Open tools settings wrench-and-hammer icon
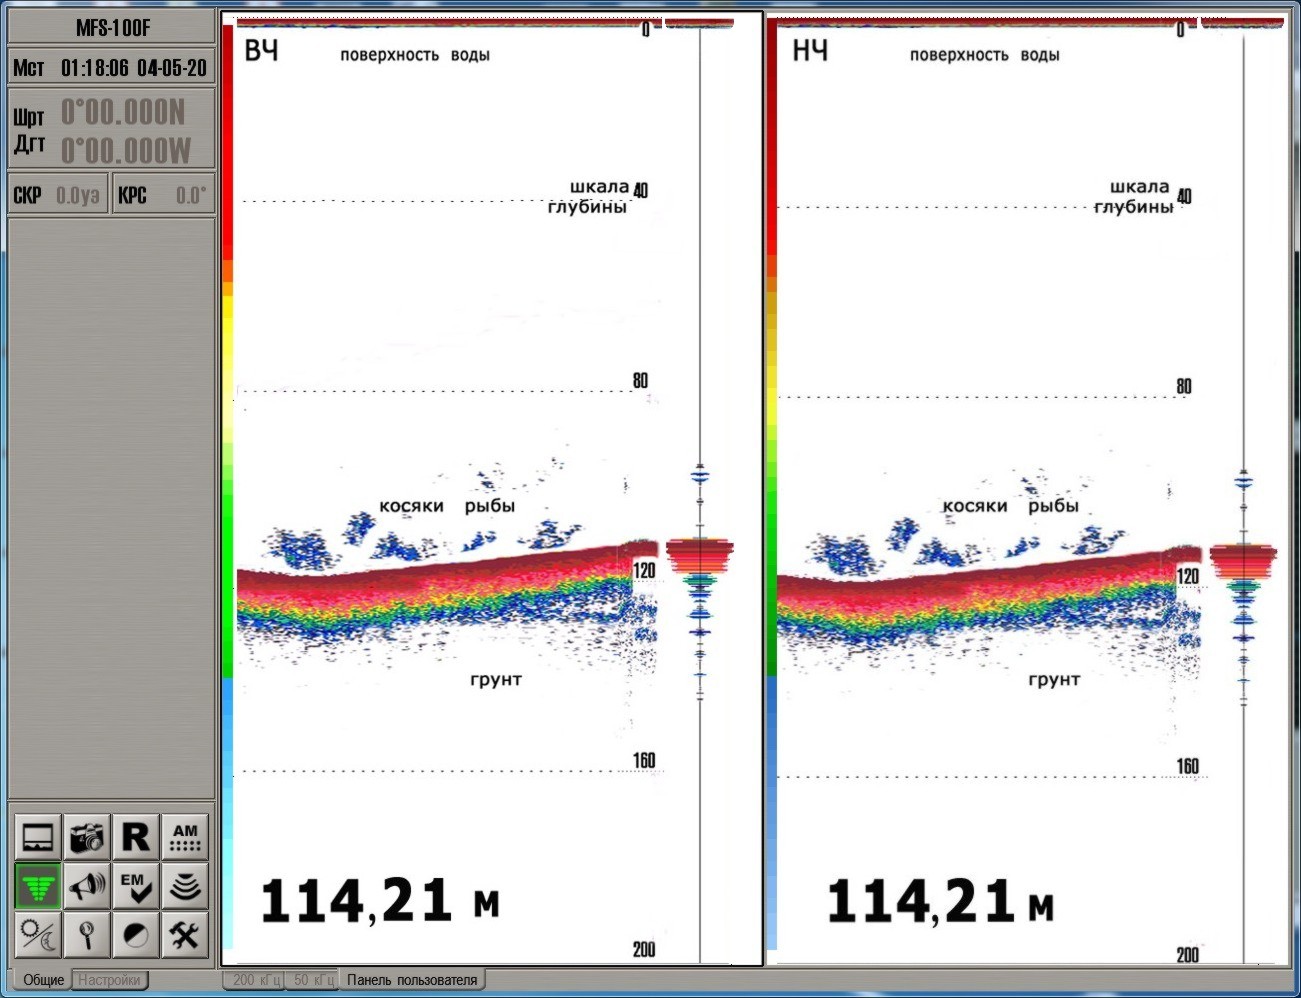Viewport: 1301px width, 998px height. coord(185,934)
